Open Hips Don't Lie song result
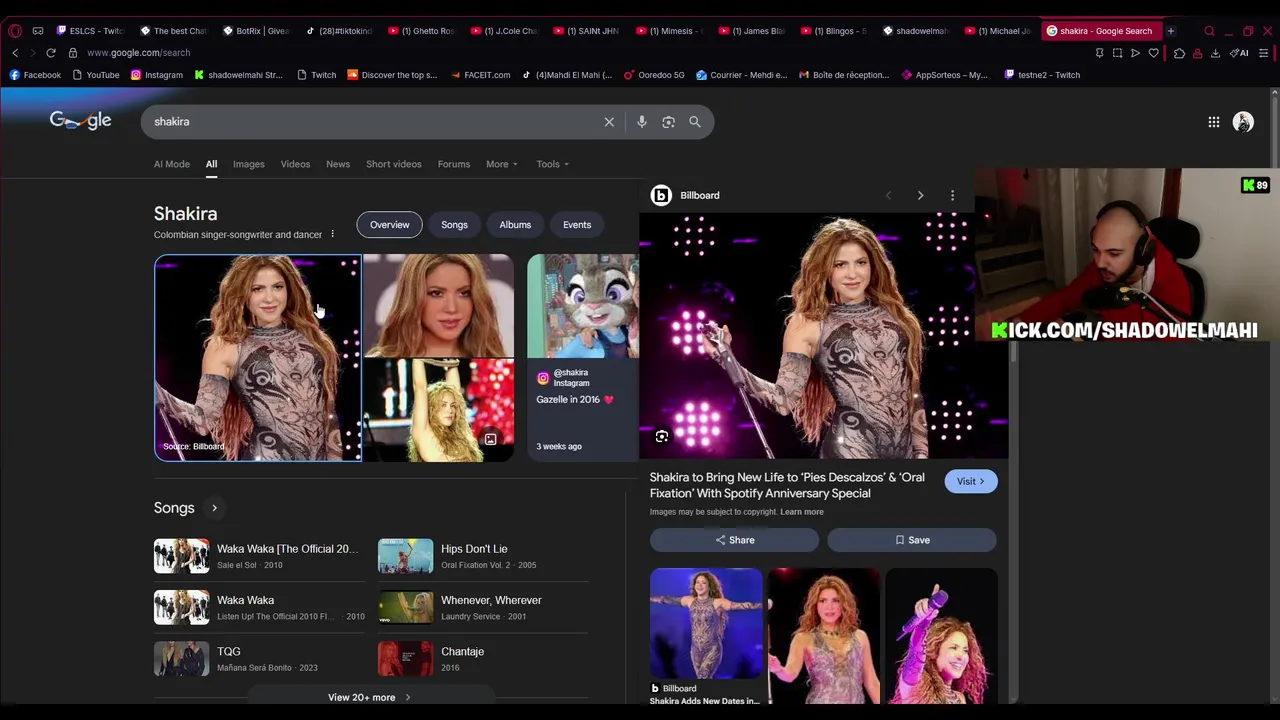 [483, 556]
